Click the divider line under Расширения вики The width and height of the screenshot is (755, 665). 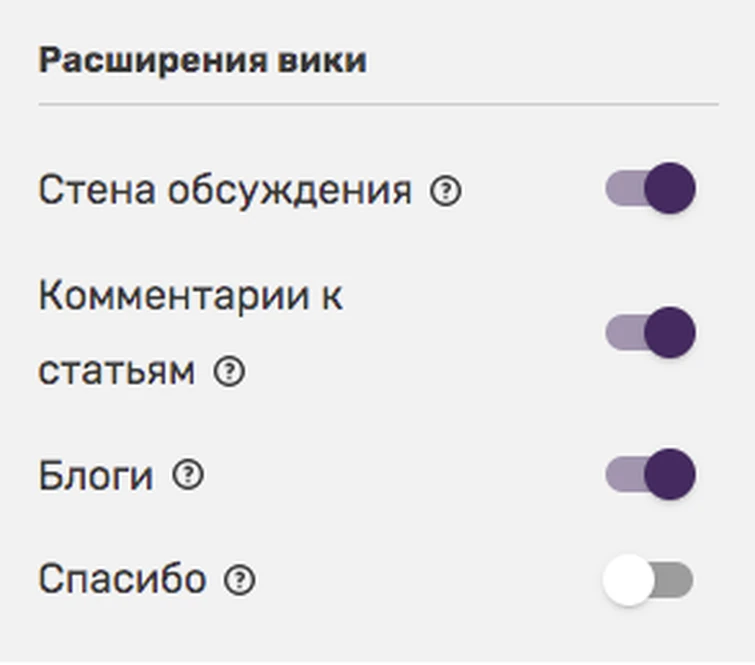378,104
